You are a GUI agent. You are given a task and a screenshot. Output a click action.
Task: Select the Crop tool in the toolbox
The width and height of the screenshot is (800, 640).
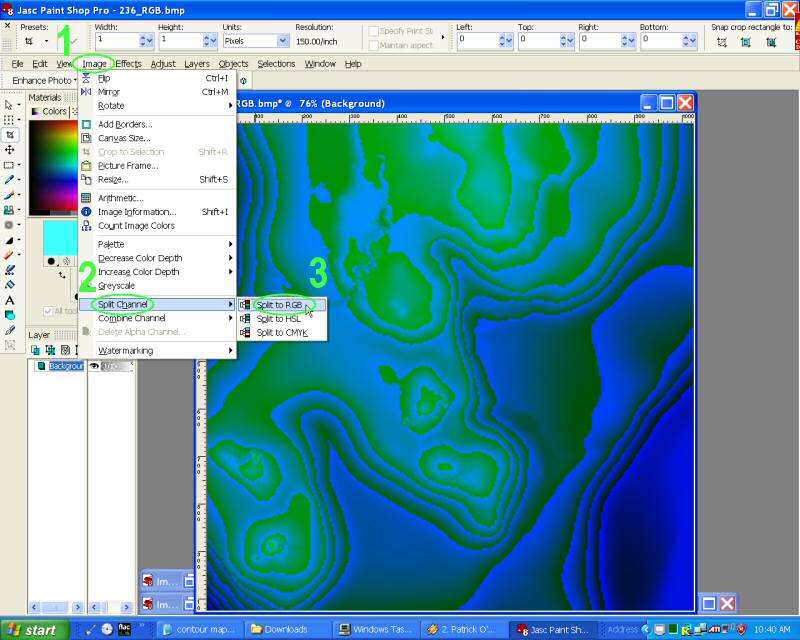click(10, 134)
